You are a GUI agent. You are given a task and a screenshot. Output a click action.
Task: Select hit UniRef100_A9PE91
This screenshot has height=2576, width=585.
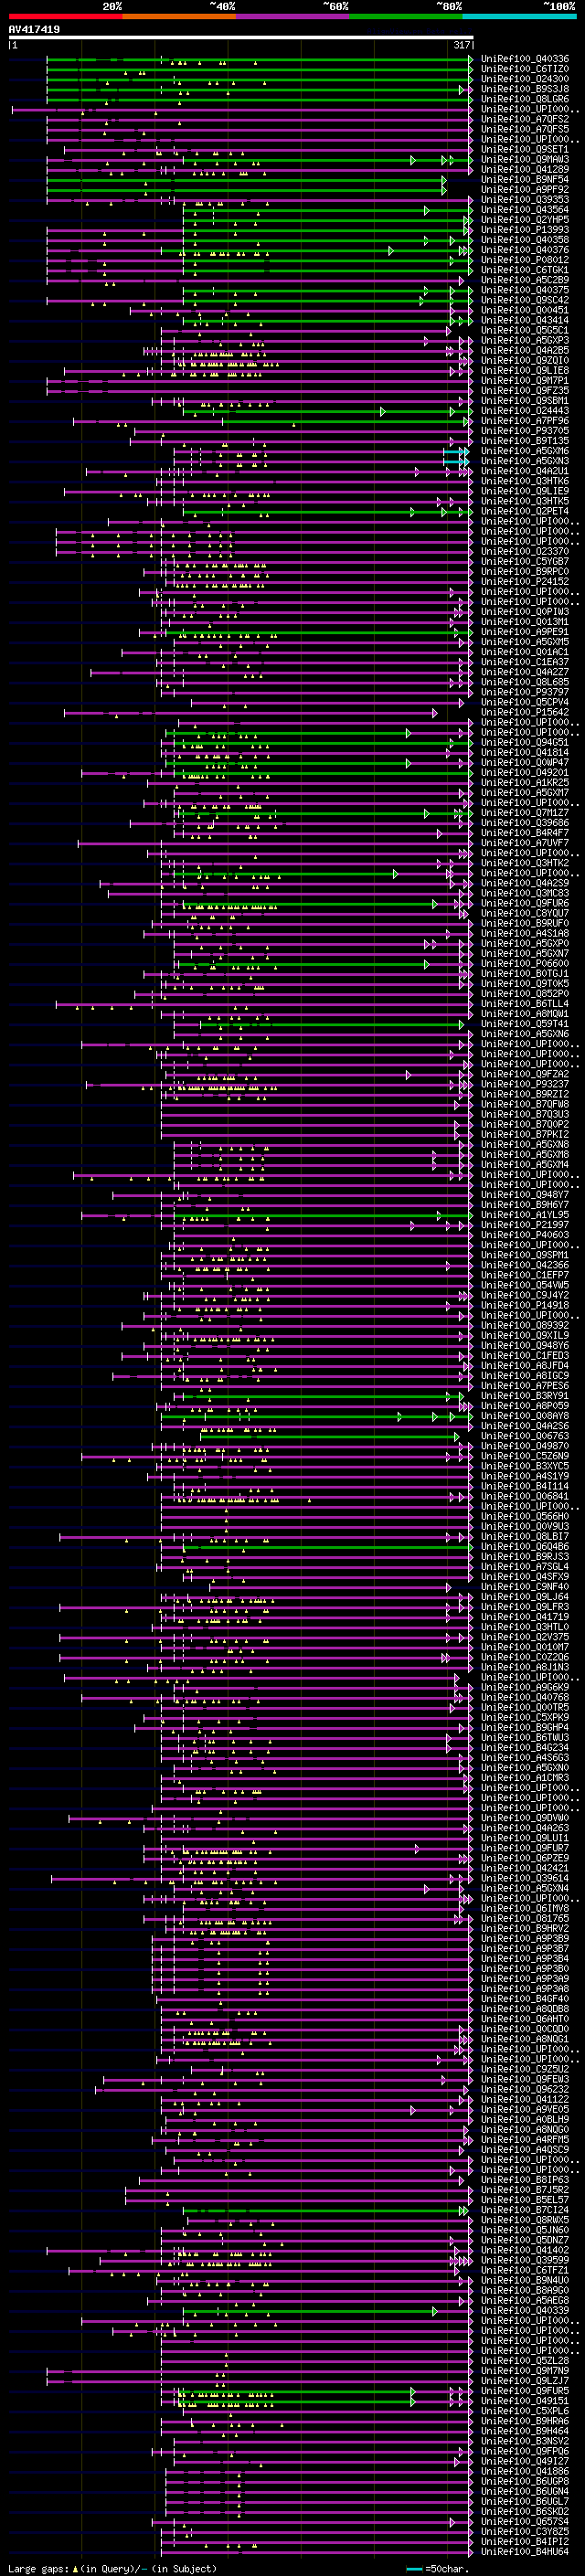[524, 632]
